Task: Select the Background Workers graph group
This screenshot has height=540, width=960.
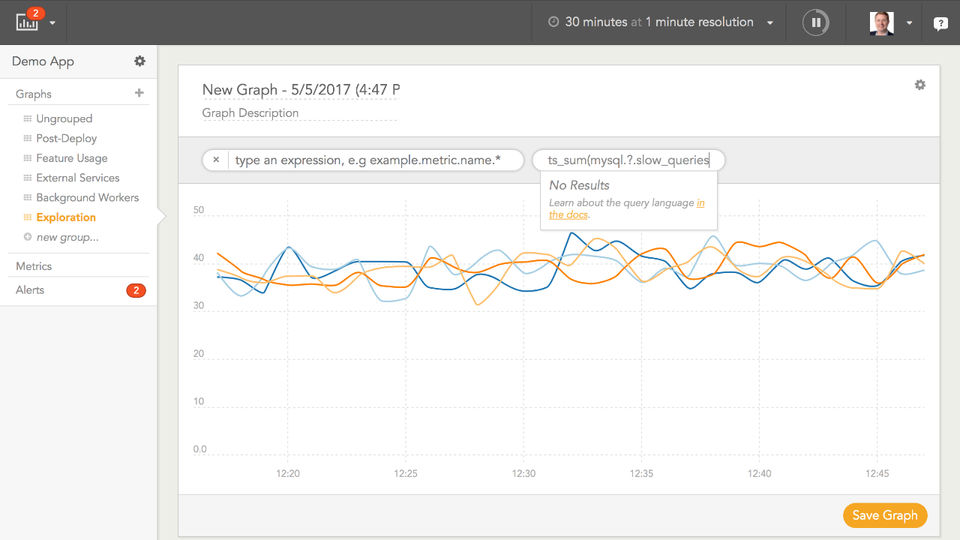Action: click(88, 197)
